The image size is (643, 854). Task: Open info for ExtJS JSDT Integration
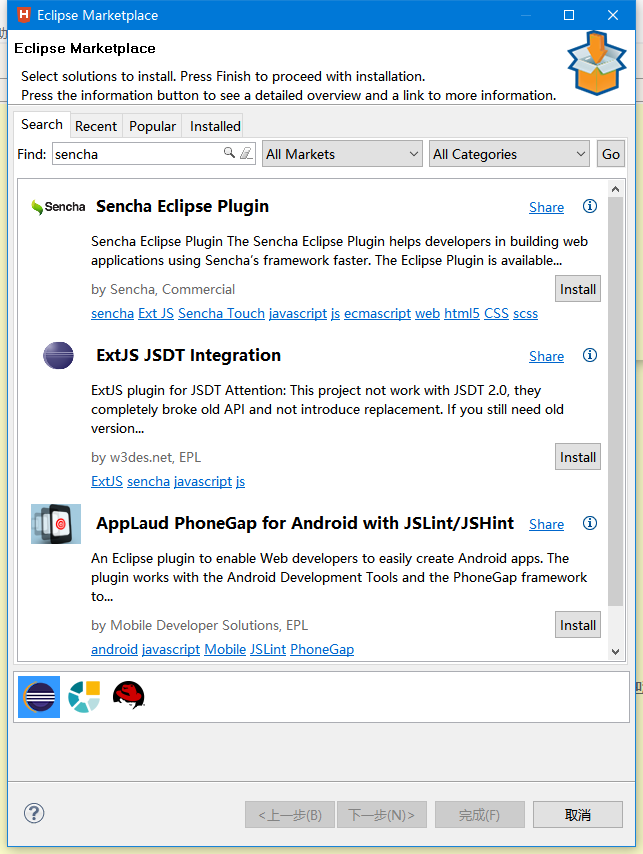[x=590, y=355]
